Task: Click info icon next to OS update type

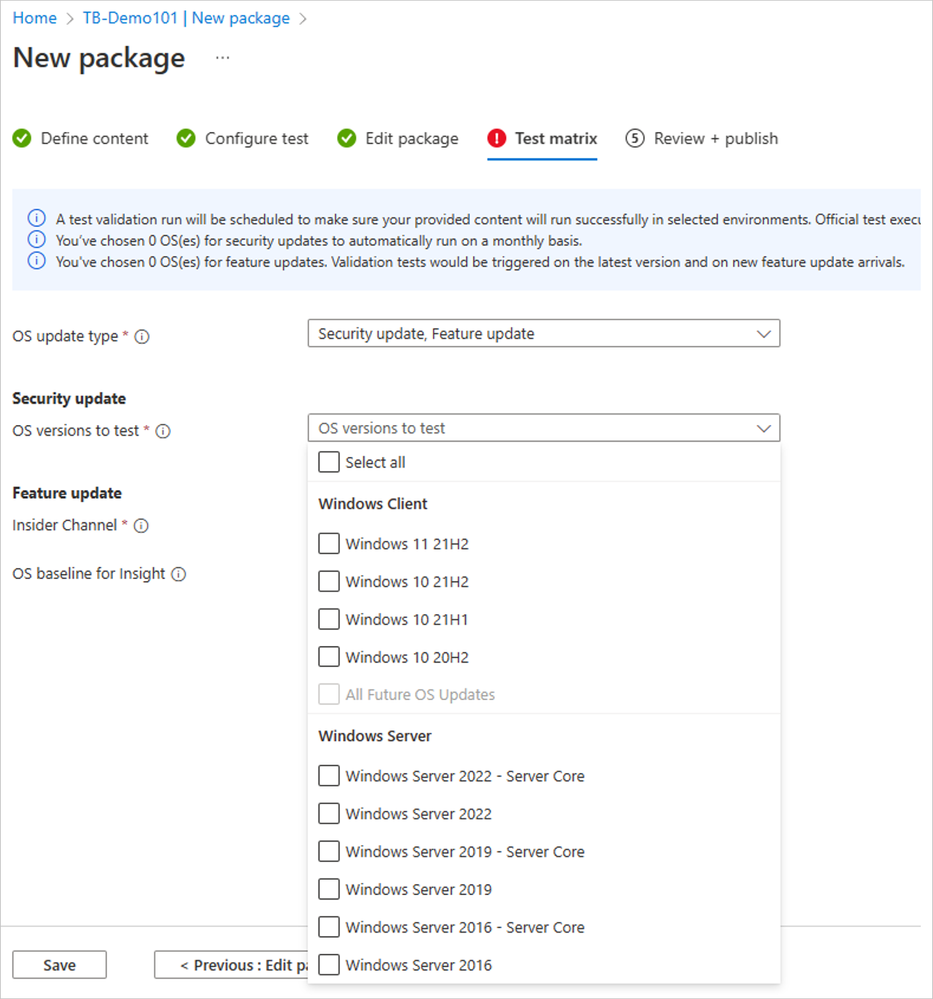Action: (x=142, y=337)
